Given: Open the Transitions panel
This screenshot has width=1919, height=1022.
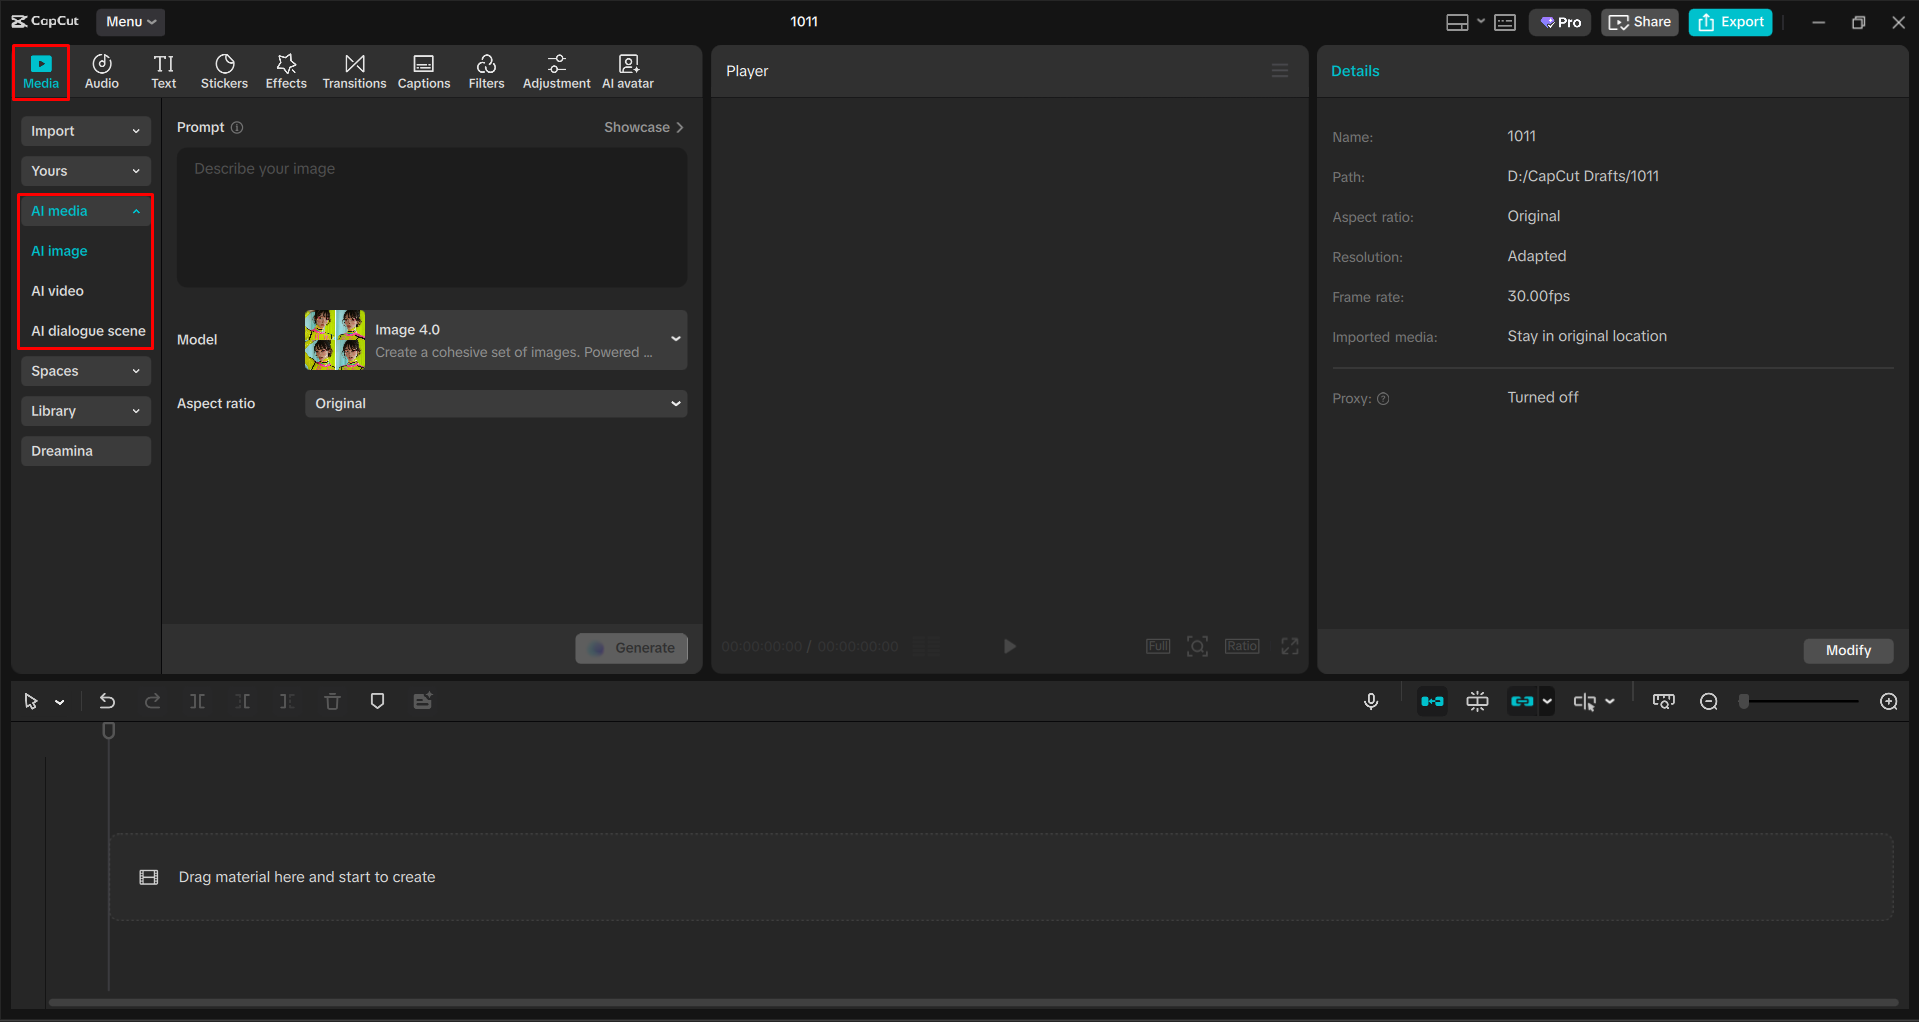Looking at the screenshot, I should point(354,70).
